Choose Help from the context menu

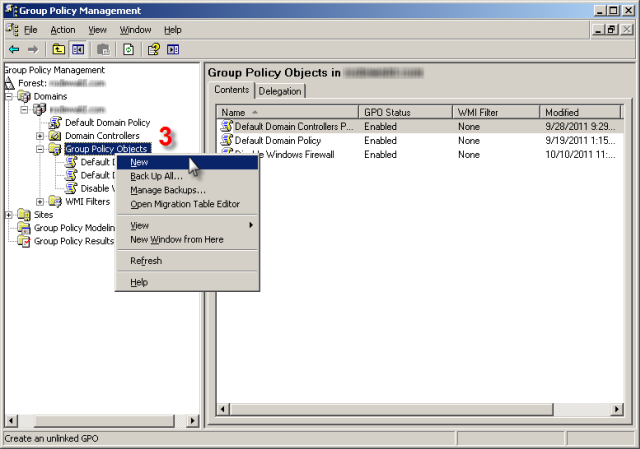(187, 282)
